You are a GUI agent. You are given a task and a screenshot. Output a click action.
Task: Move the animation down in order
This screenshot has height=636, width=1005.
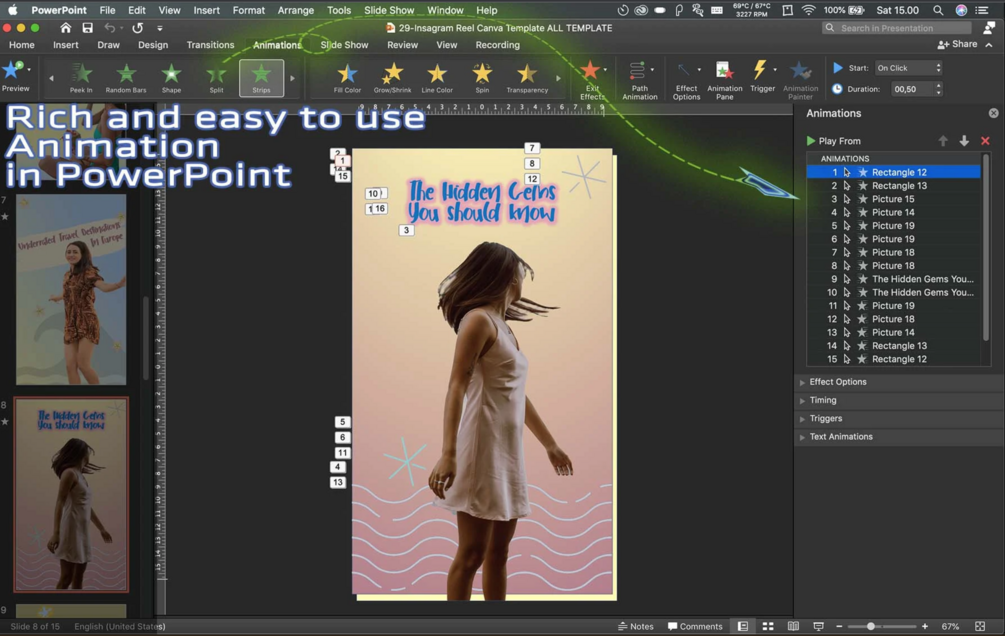(964, 141)
